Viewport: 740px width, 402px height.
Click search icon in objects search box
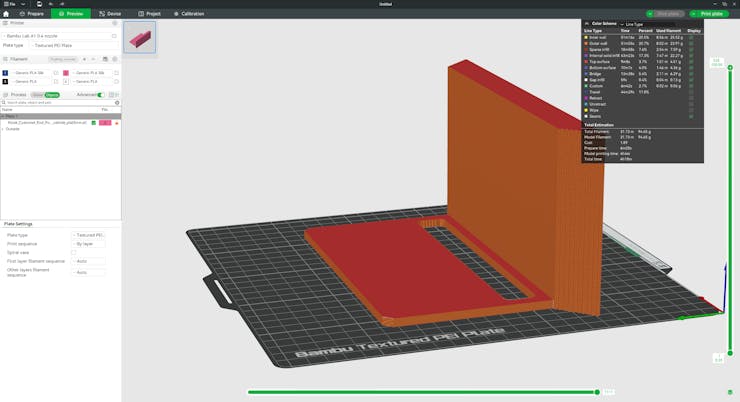tap(117, 102)
